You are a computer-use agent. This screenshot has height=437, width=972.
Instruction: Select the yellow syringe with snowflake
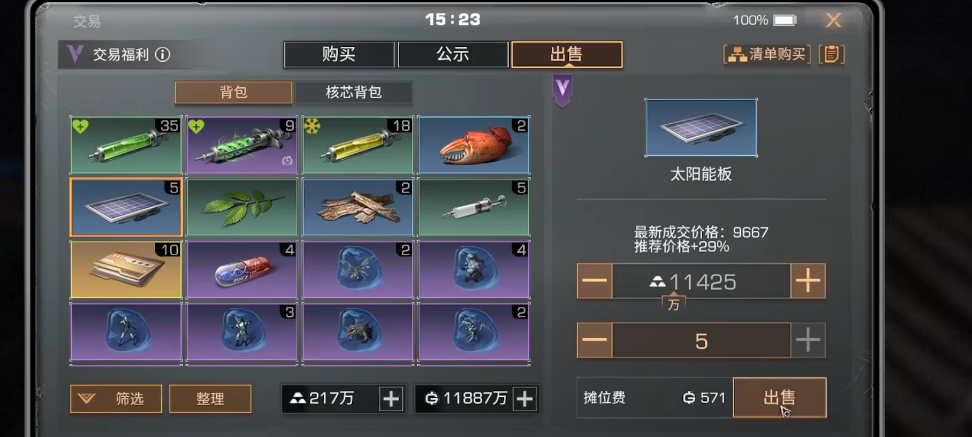pyautogui.click(x=358, y=144)
